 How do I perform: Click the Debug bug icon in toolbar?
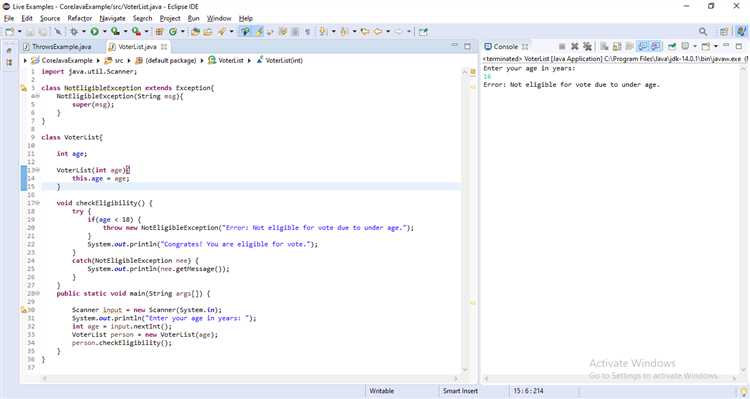point(74,32)
